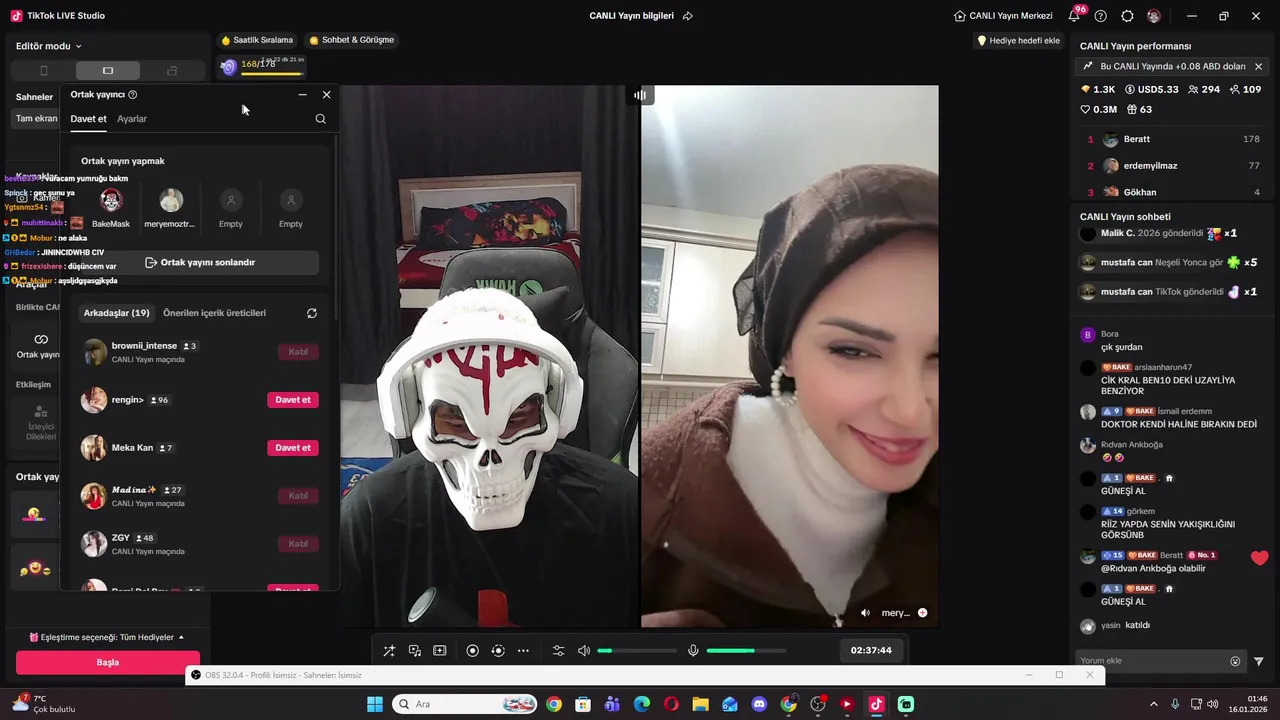1280x720 pixels.
Task: Open the magic wand effects tool
Action: pos(389,650)
